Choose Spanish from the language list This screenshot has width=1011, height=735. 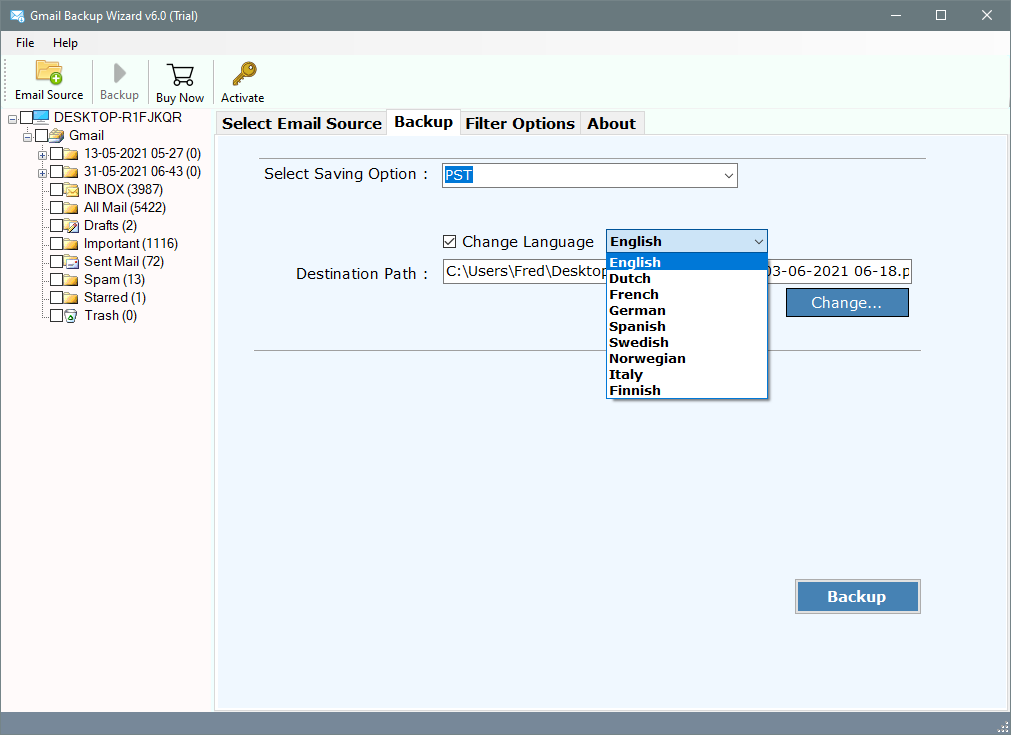[x=687, y=327]
